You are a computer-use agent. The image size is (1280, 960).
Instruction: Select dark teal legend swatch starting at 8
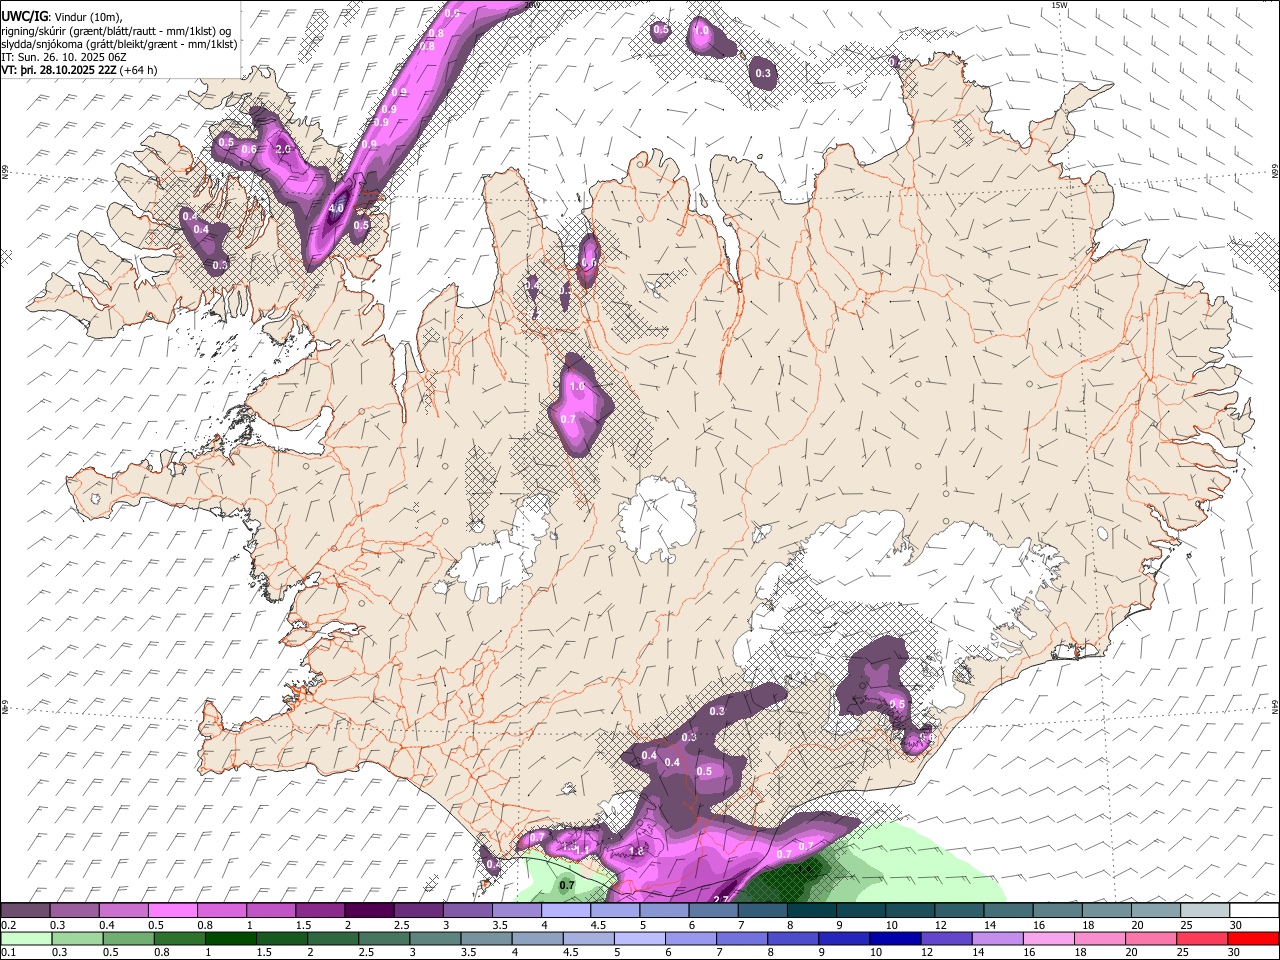click(x=811, y=910)
